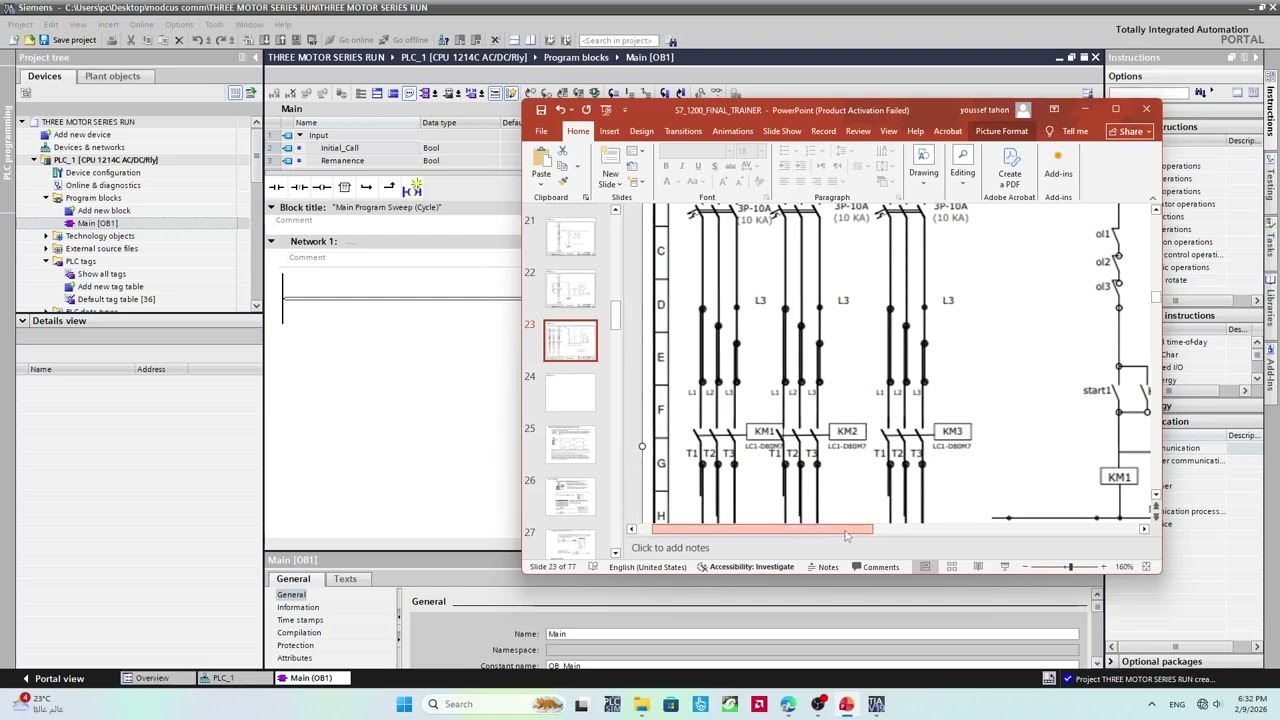Image resolution: width=1280 pixels, height=720 pixels.
Task: Switch to Reading View in PowerPoint status bar
Action: (x=977, y=567)
